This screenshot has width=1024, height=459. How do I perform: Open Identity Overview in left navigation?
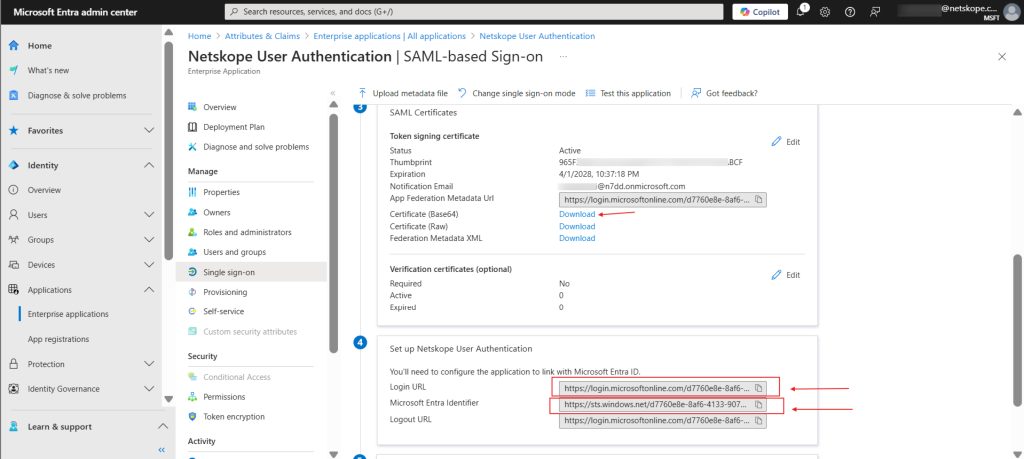(44, 190)
